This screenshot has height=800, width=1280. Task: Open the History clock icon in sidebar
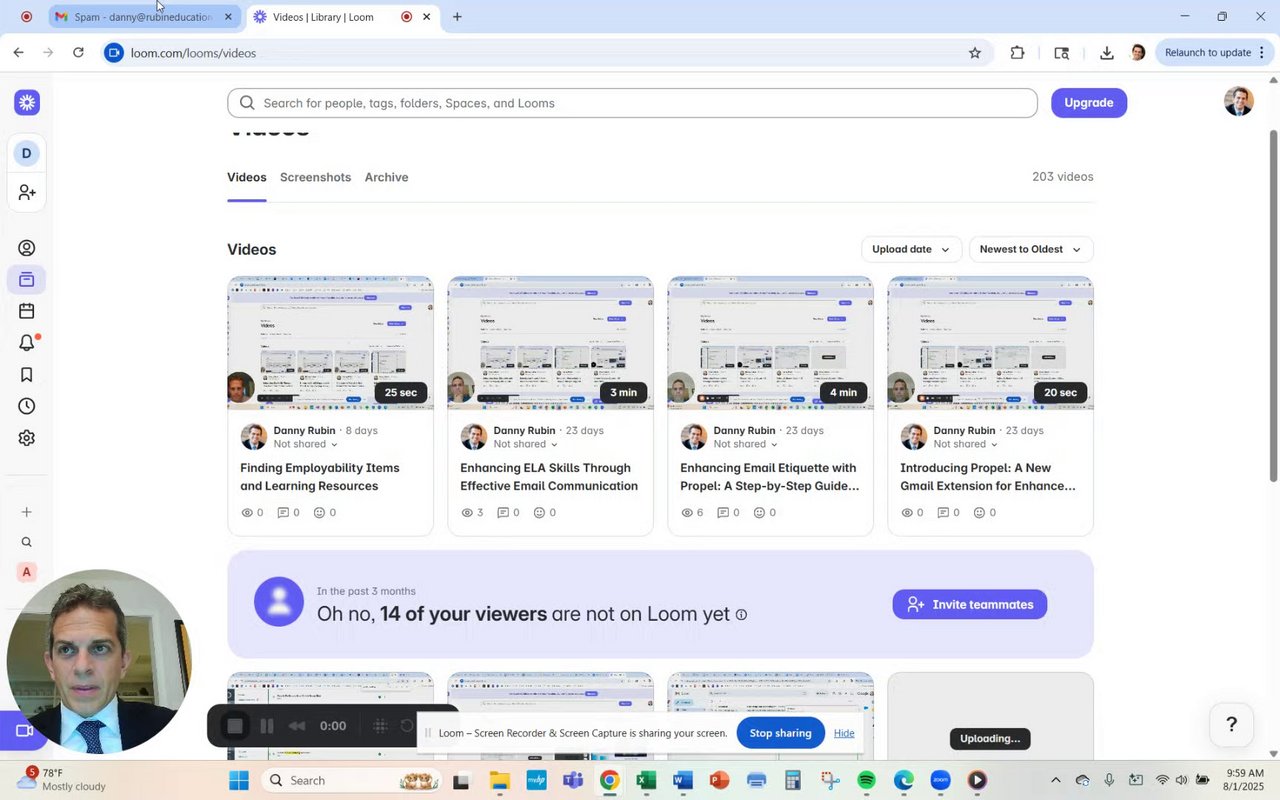coord(27,406)
